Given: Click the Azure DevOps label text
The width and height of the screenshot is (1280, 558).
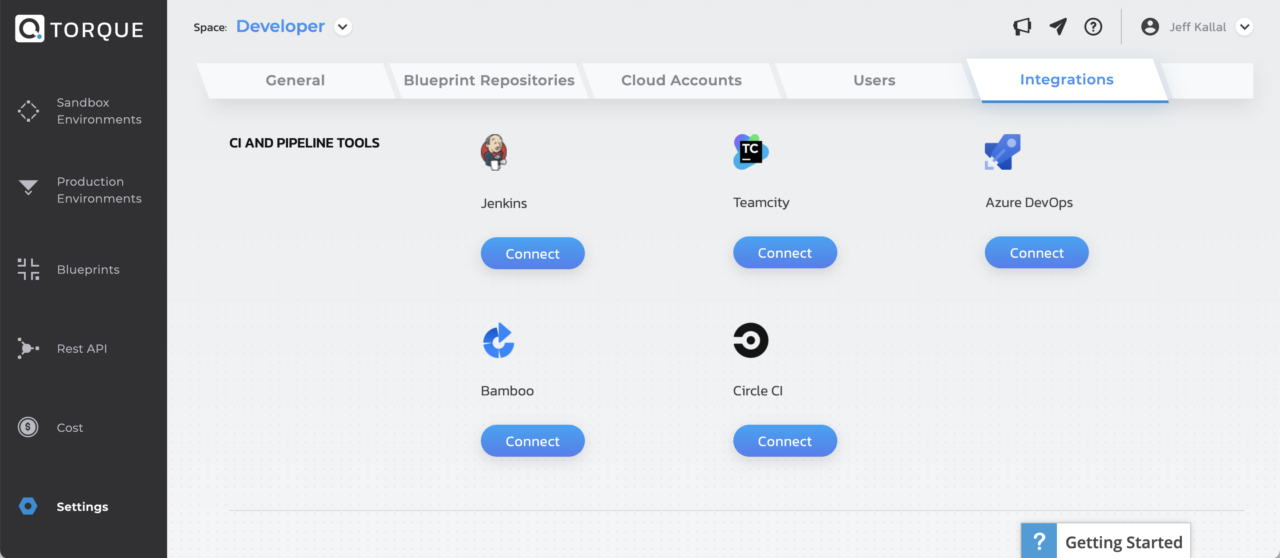Looking at the screenshot, I should [1029, 203].
